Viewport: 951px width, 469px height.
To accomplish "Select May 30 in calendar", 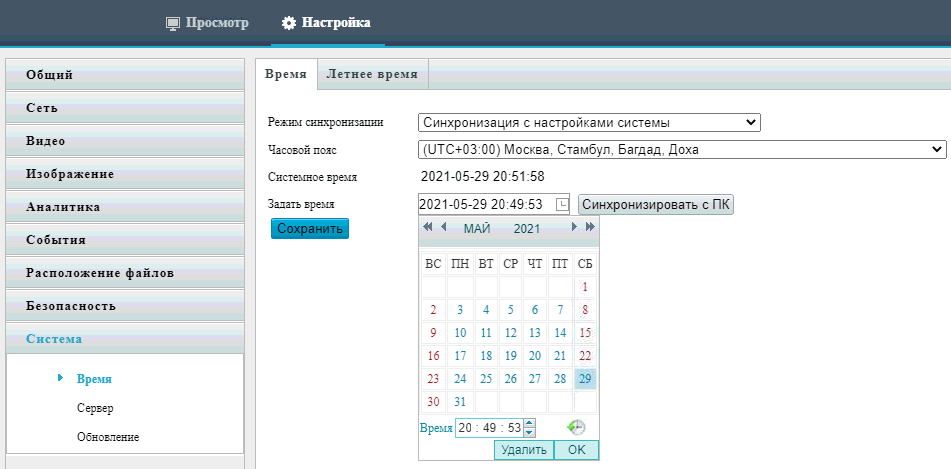I will (433, 402).
